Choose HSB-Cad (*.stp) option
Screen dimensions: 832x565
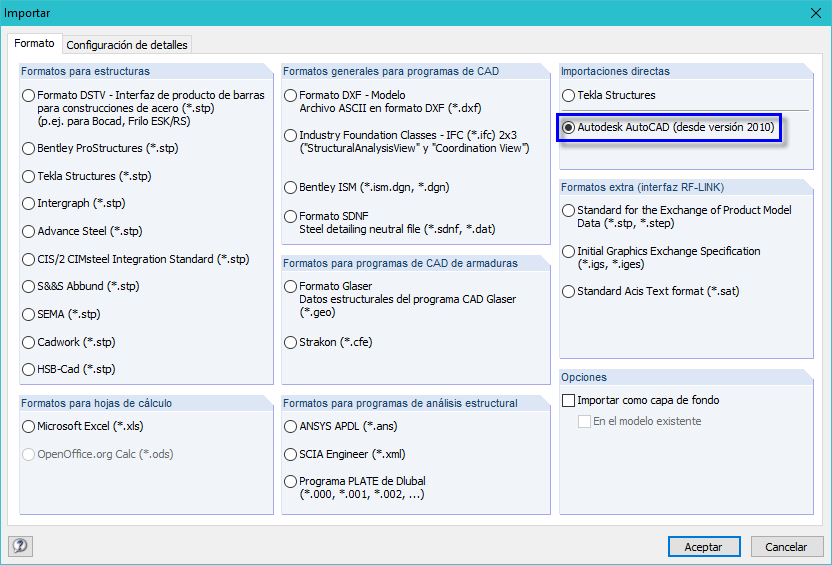[x=29, y=369]
